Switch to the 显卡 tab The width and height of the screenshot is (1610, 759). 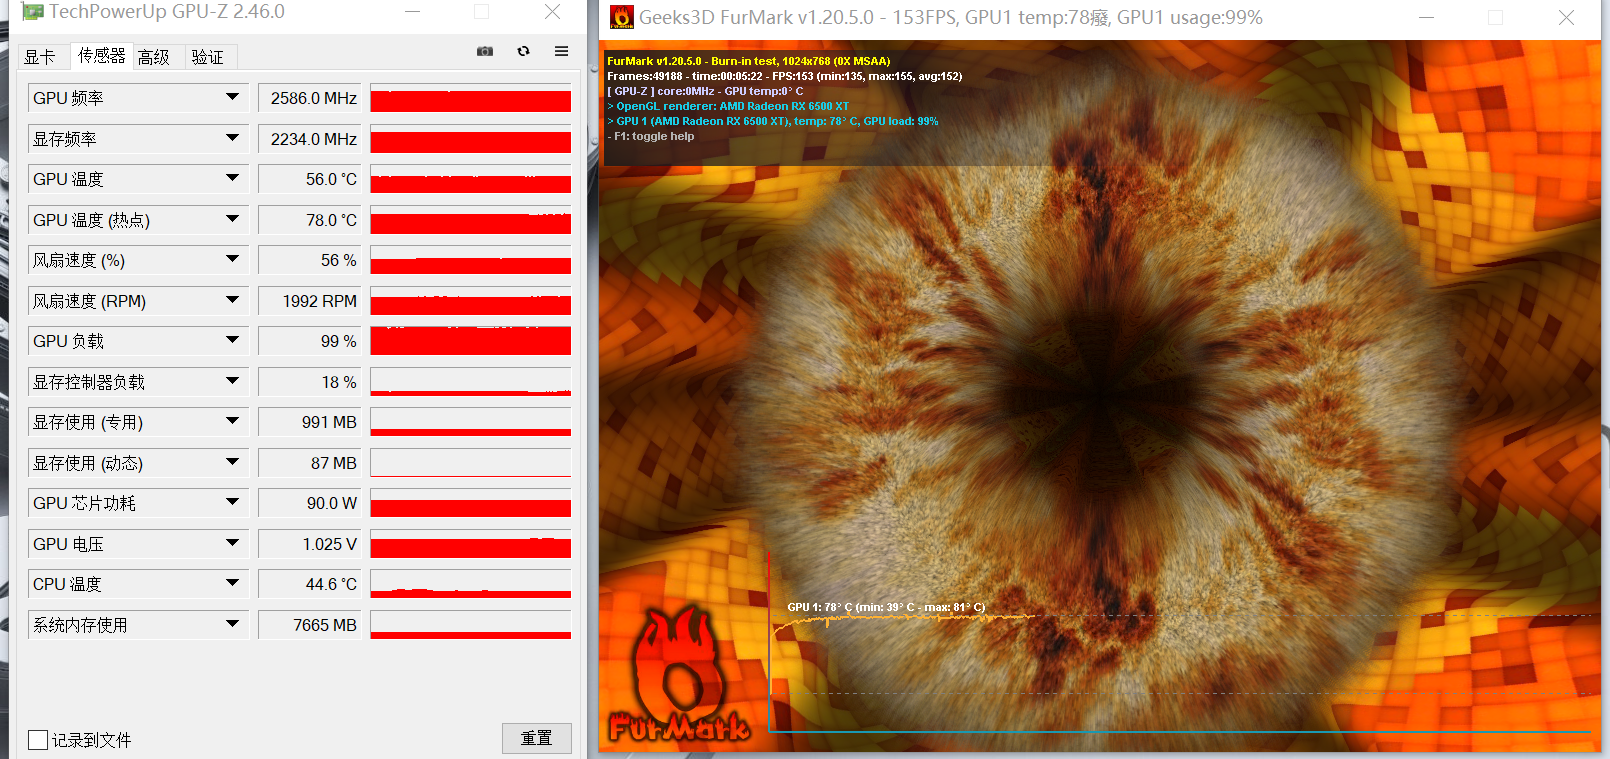coord(40,57)
